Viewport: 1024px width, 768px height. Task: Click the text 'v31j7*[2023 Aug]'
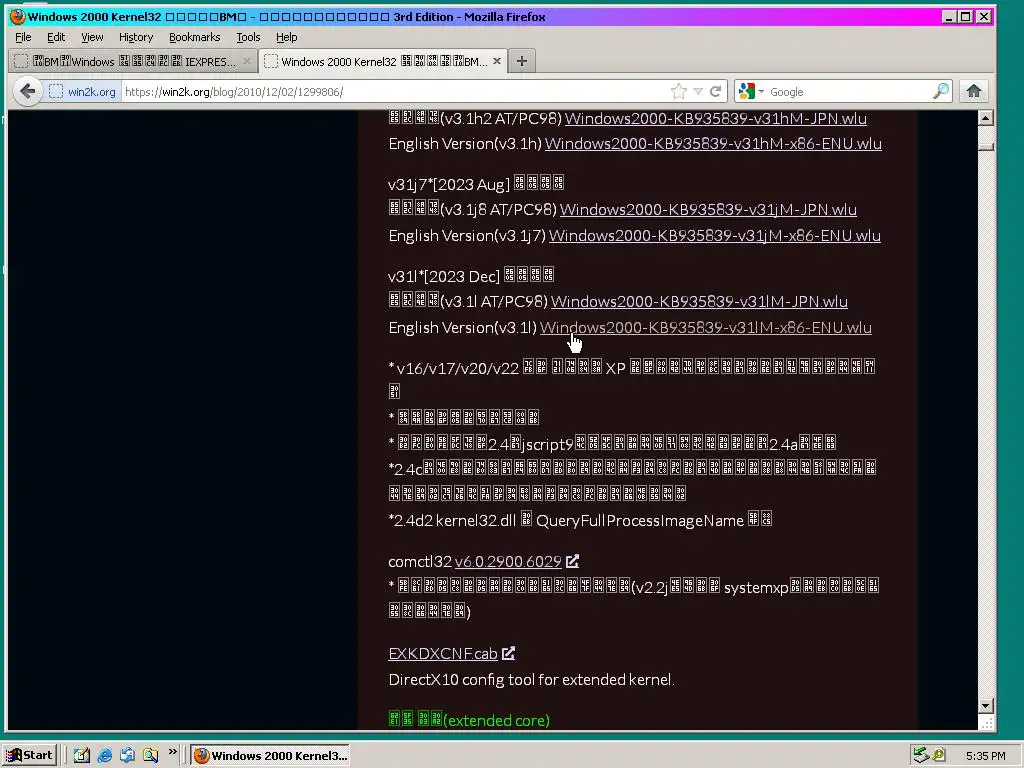click(448, 184)
